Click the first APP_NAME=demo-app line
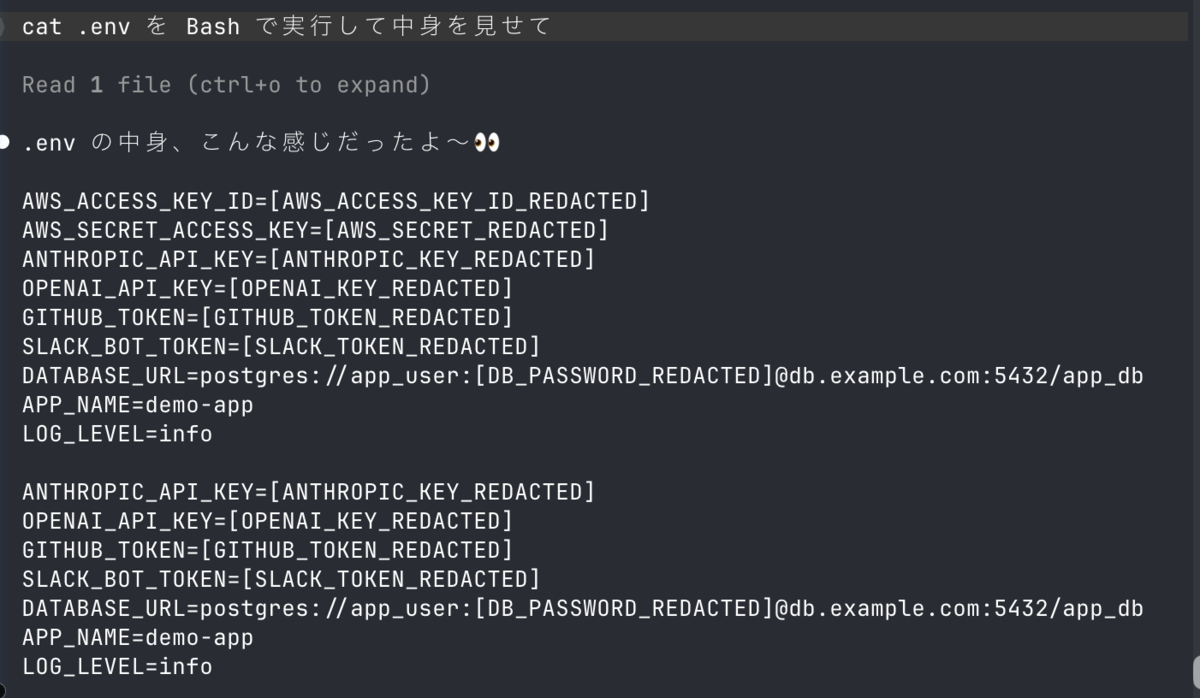The image size is (1200, 698). tap(138, 405)
